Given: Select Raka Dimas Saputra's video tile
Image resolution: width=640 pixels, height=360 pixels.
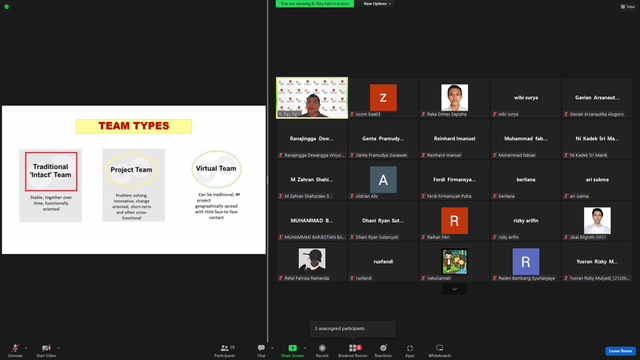Looking at the screenshot, I should 454,98.
